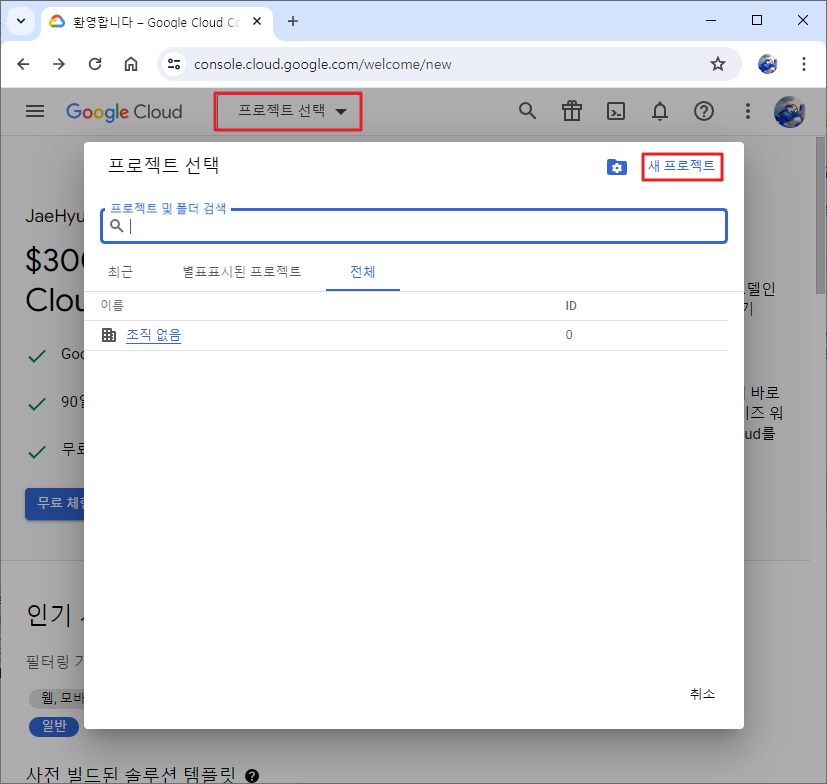The image size is (827, 784).
Task: Open the tab search dropdown chevron
Action: 21,21
